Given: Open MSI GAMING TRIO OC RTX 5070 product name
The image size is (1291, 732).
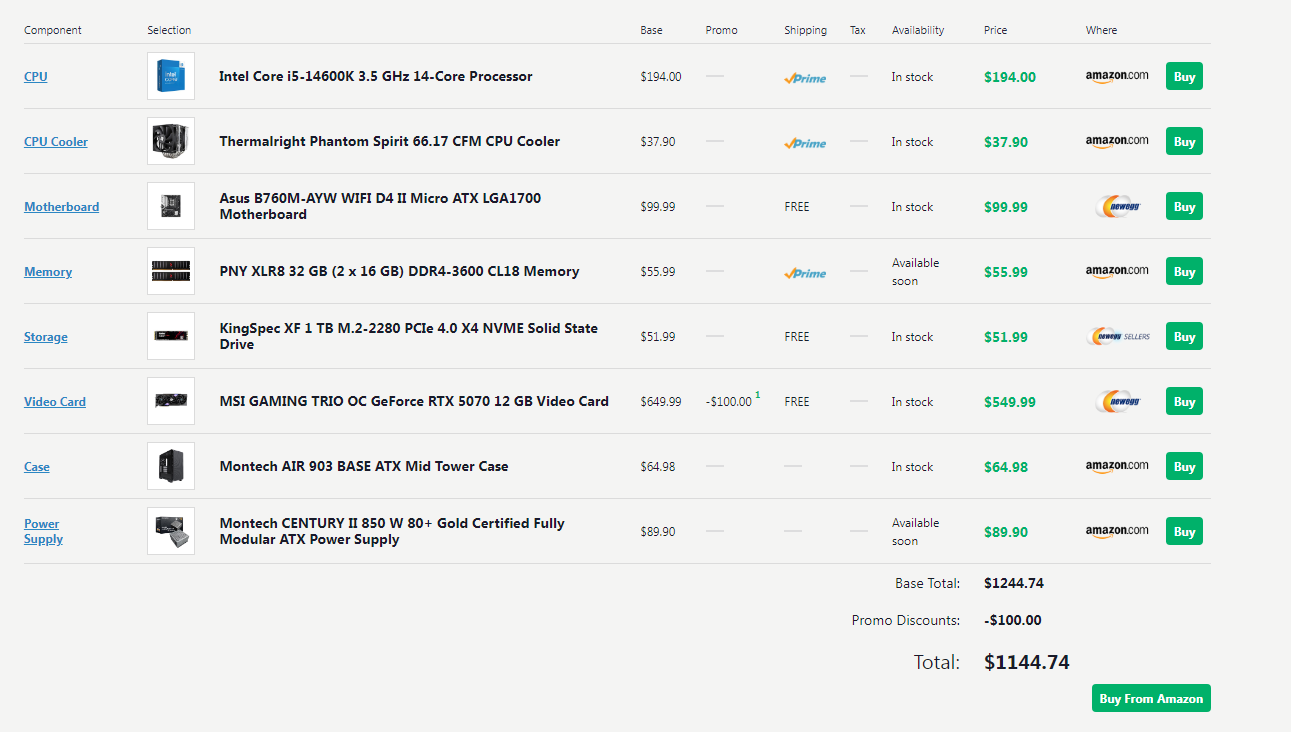Looking at the screenshot, I should pos(414,401).
